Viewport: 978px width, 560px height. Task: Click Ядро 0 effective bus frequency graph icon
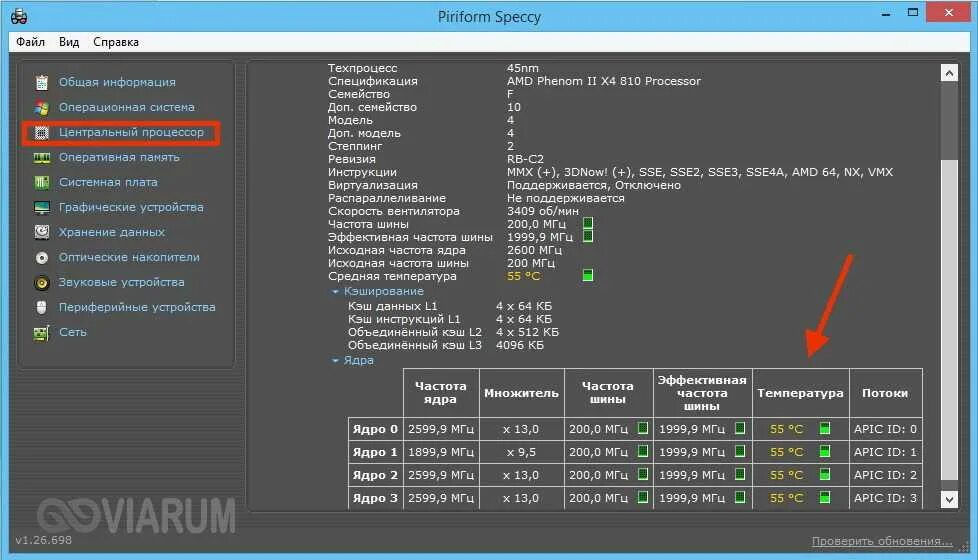[x=740, y=428]
